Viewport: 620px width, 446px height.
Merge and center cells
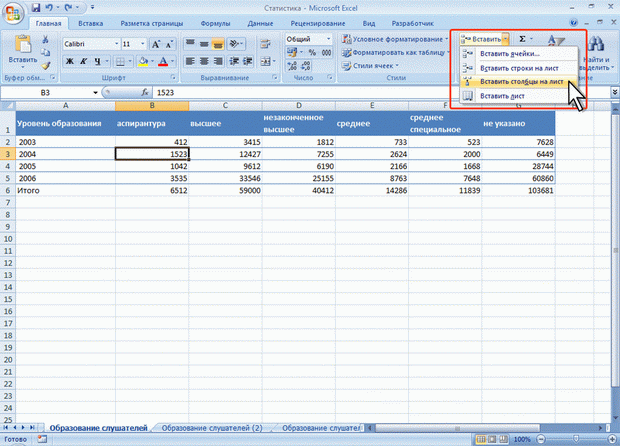pos(266,61)
